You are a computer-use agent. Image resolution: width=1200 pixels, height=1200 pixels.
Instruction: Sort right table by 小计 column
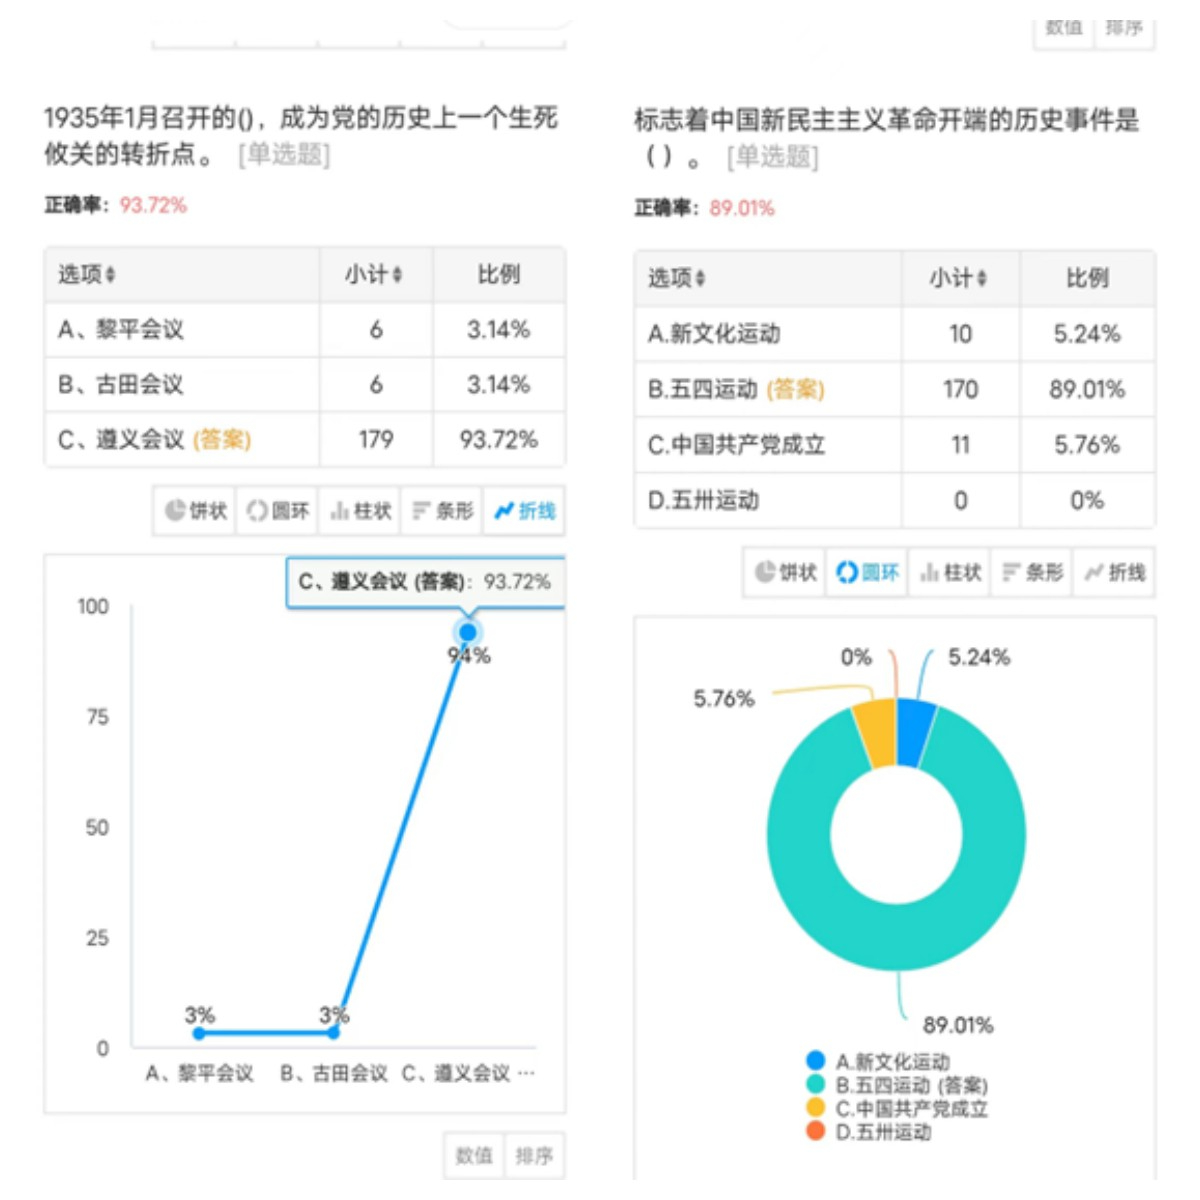[x=959, y=278]
